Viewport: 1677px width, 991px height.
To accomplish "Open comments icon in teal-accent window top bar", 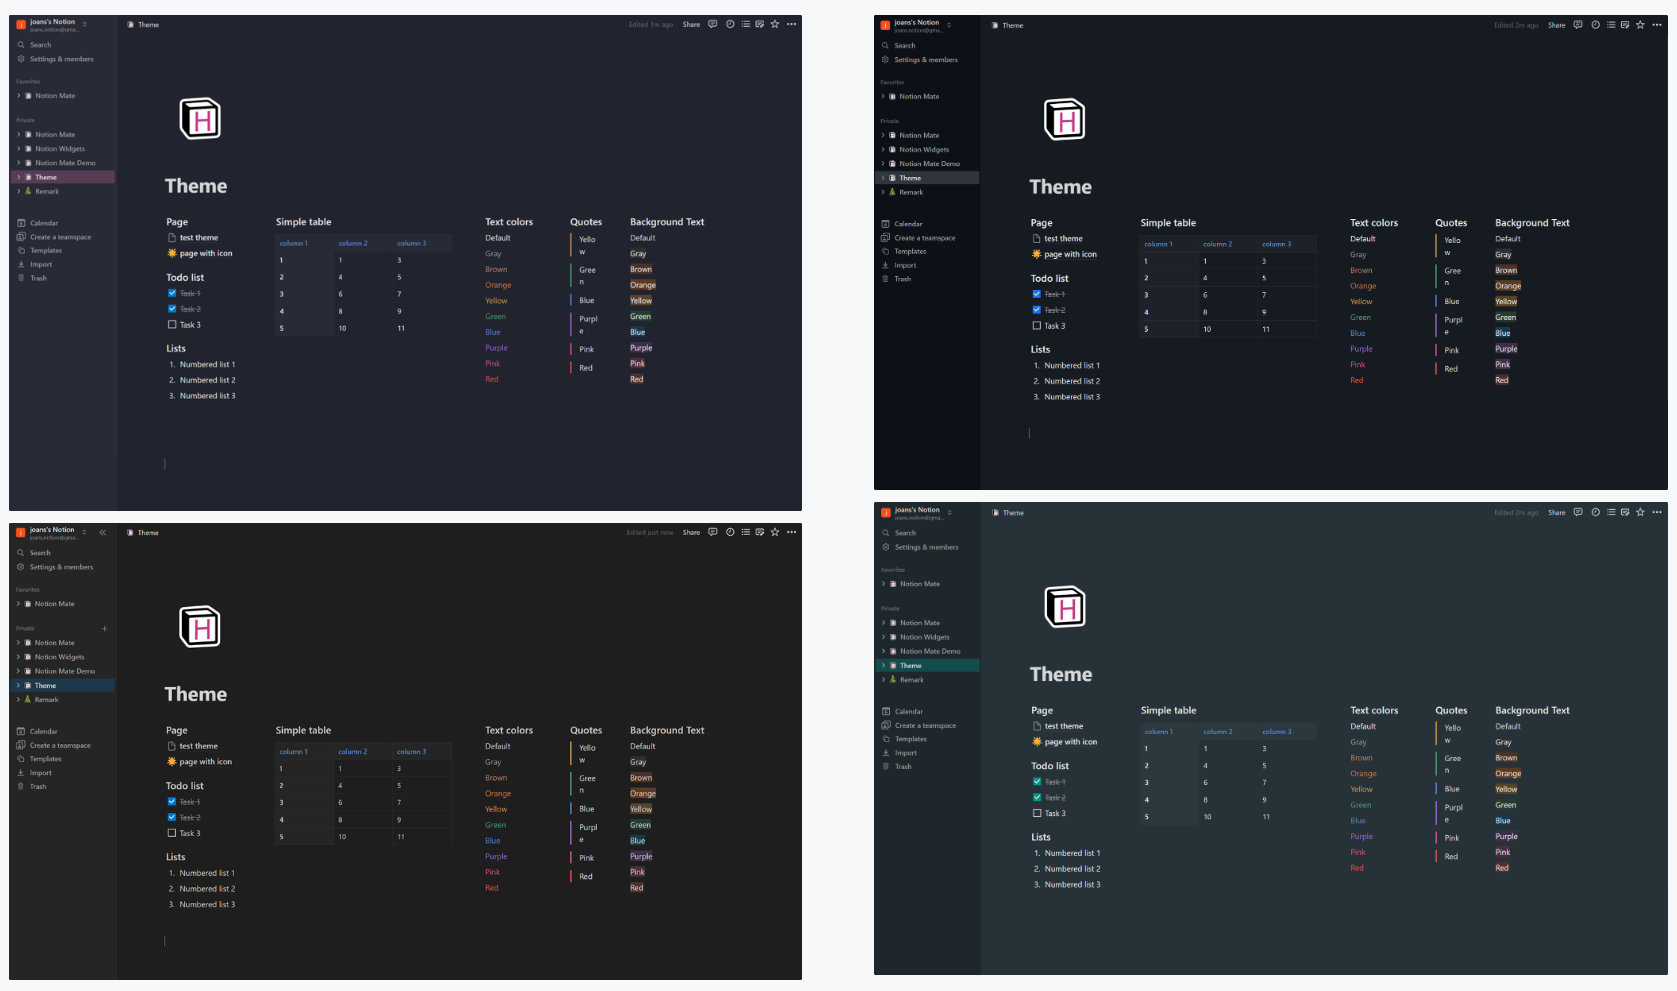I will pos(1578,512).
